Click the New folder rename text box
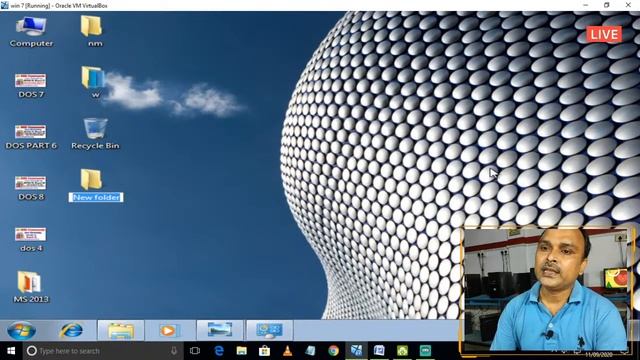Image resolution: width=640 pixels, height=360 pixels. coord(96,197)
